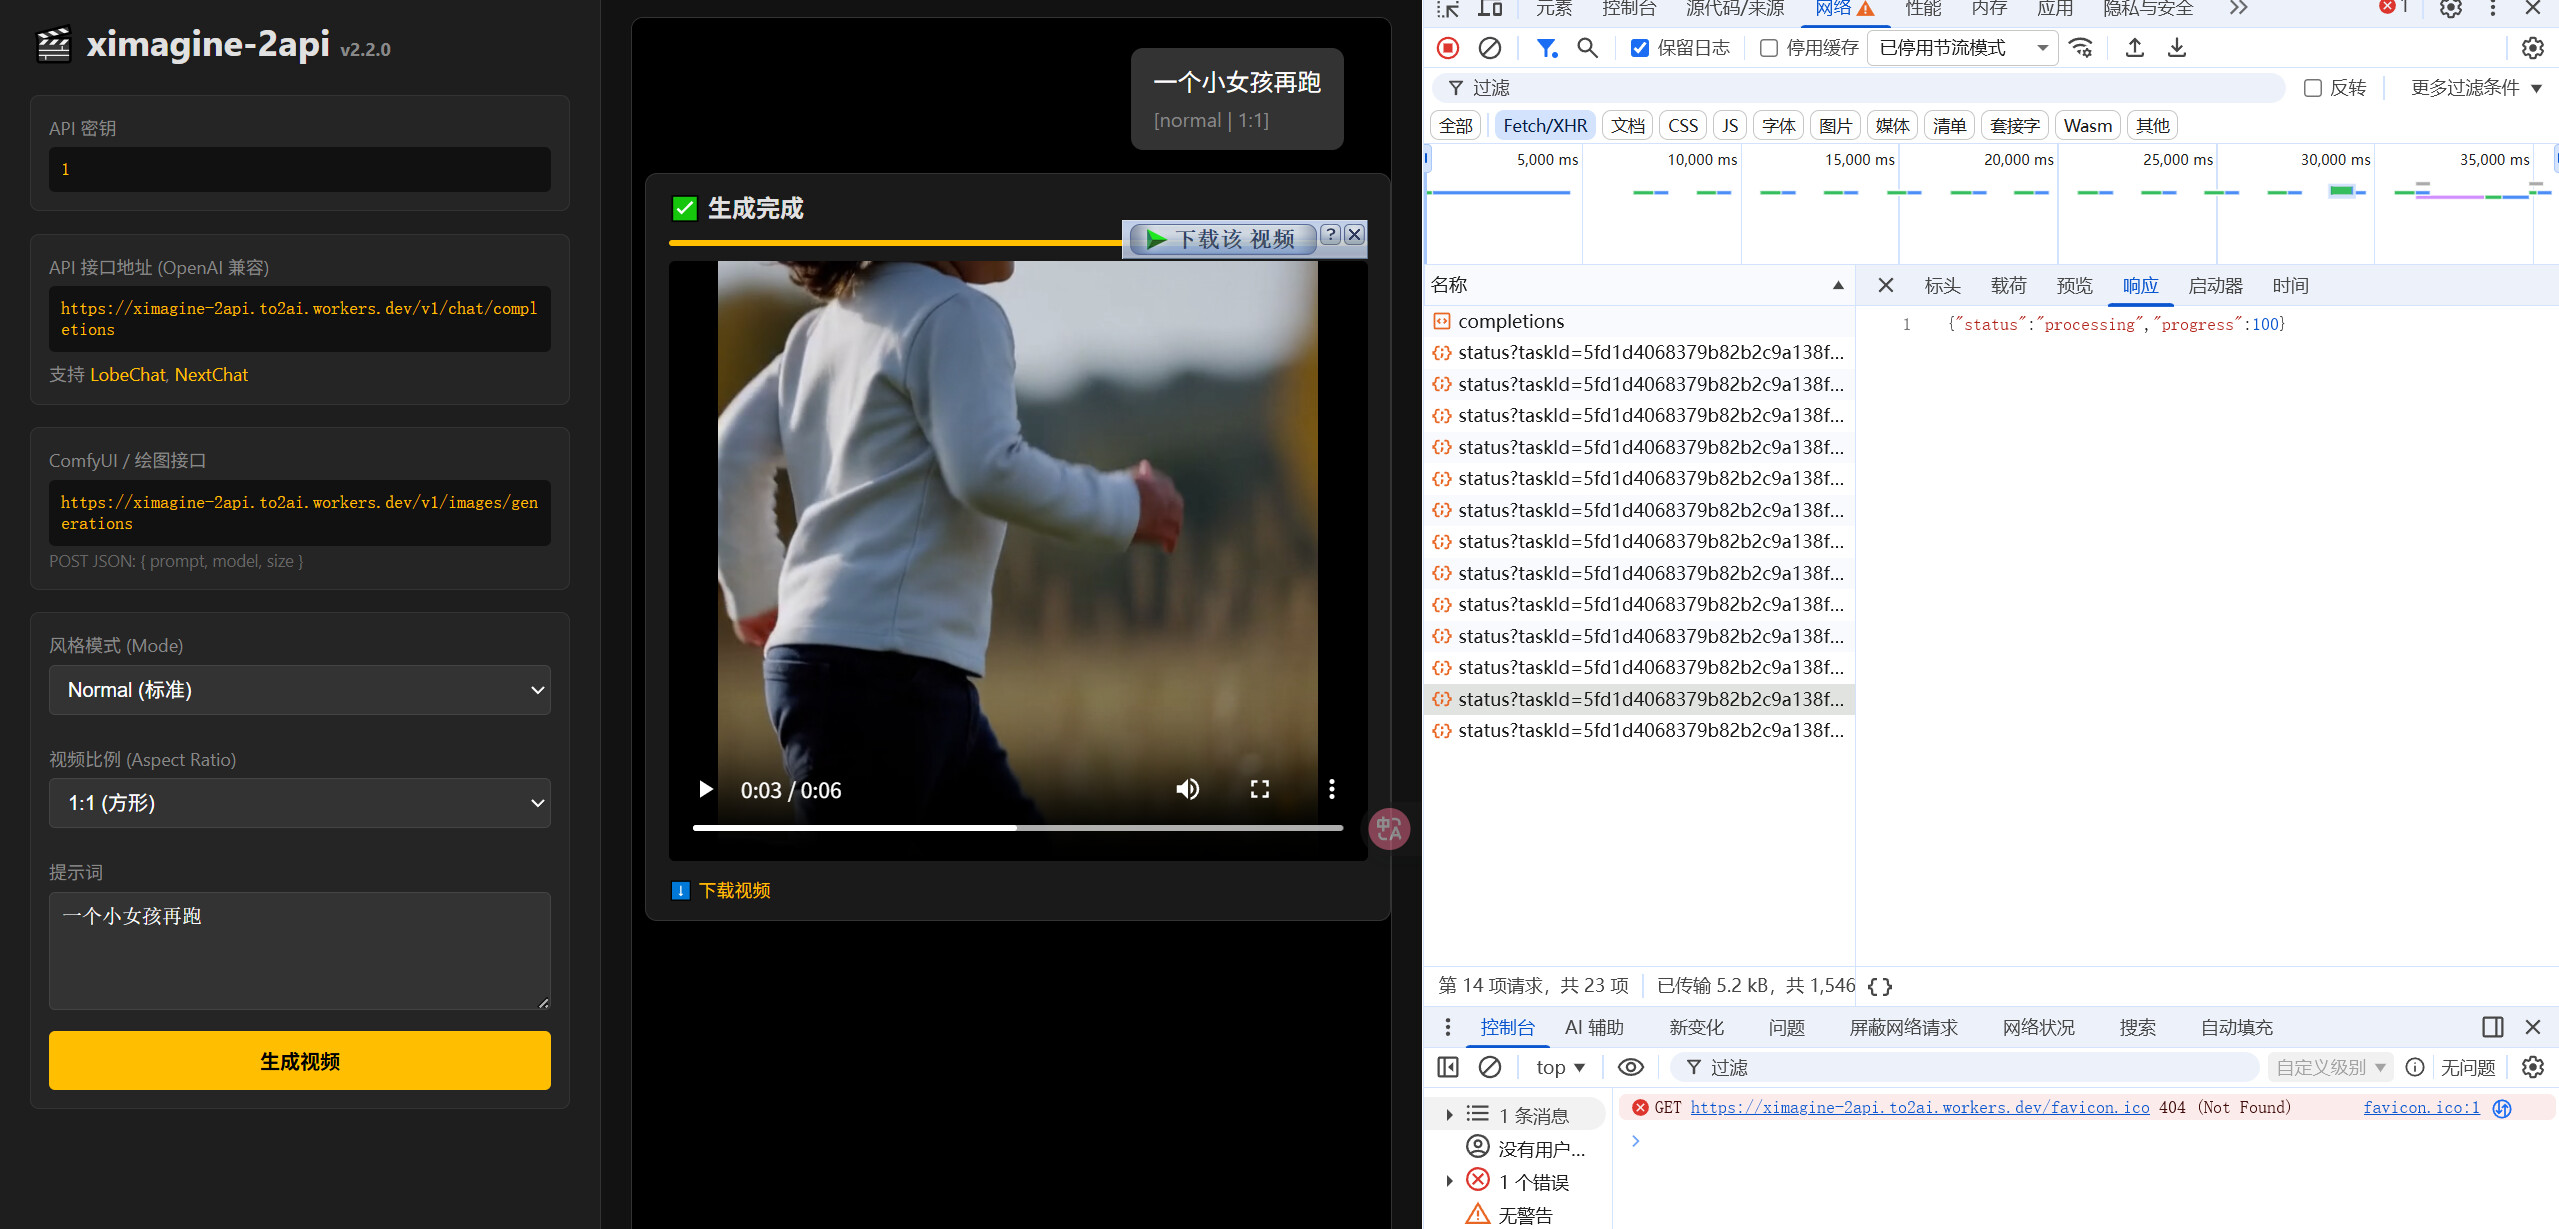Open the throttling mode dropdown
2559x1229 pixels.
[1962, 48]
